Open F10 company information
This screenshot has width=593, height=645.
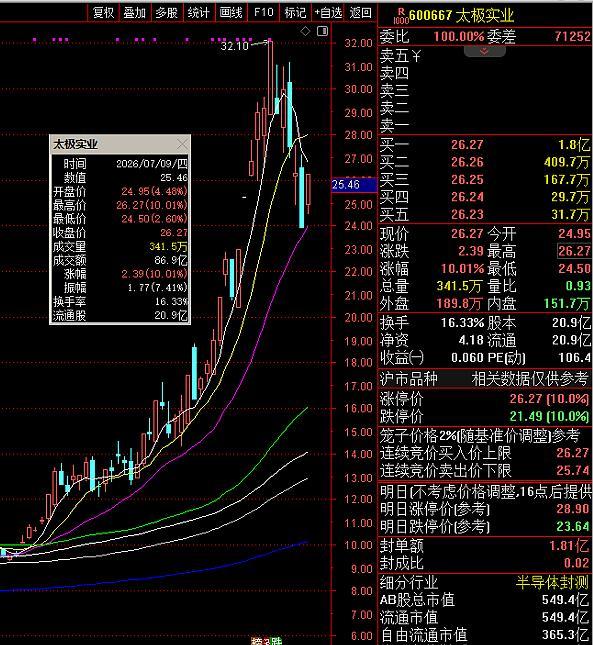pyautogui.click(x=263, y=13)
